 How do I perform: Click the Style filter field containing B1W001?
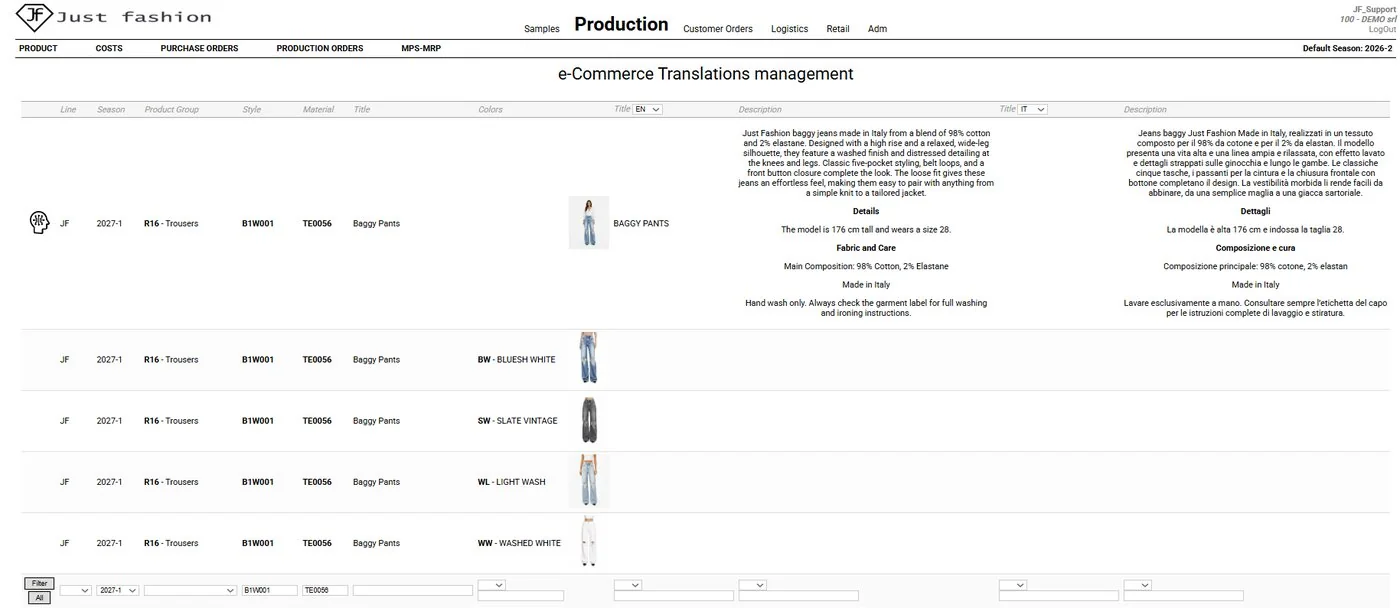[x=270, y=590]
